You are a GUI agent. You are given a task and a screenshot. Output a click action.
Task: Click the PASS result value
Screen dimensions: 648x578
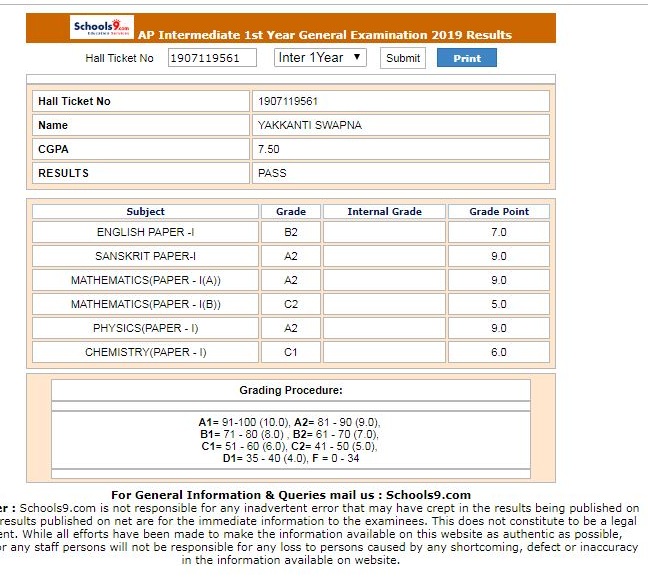(x=272, y=173)
